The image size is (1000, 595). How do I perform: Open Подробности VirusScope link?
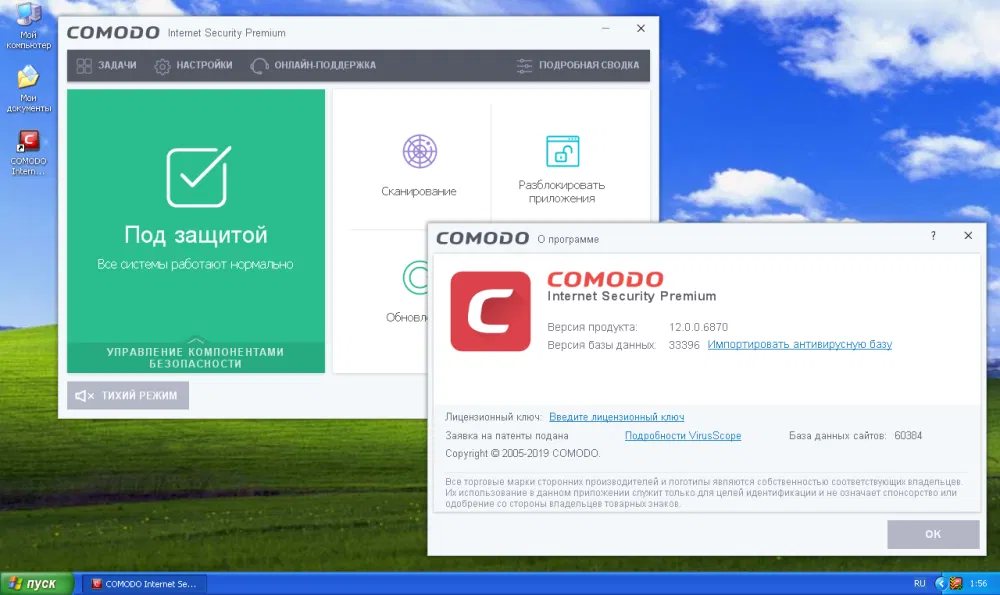[683, 436]
